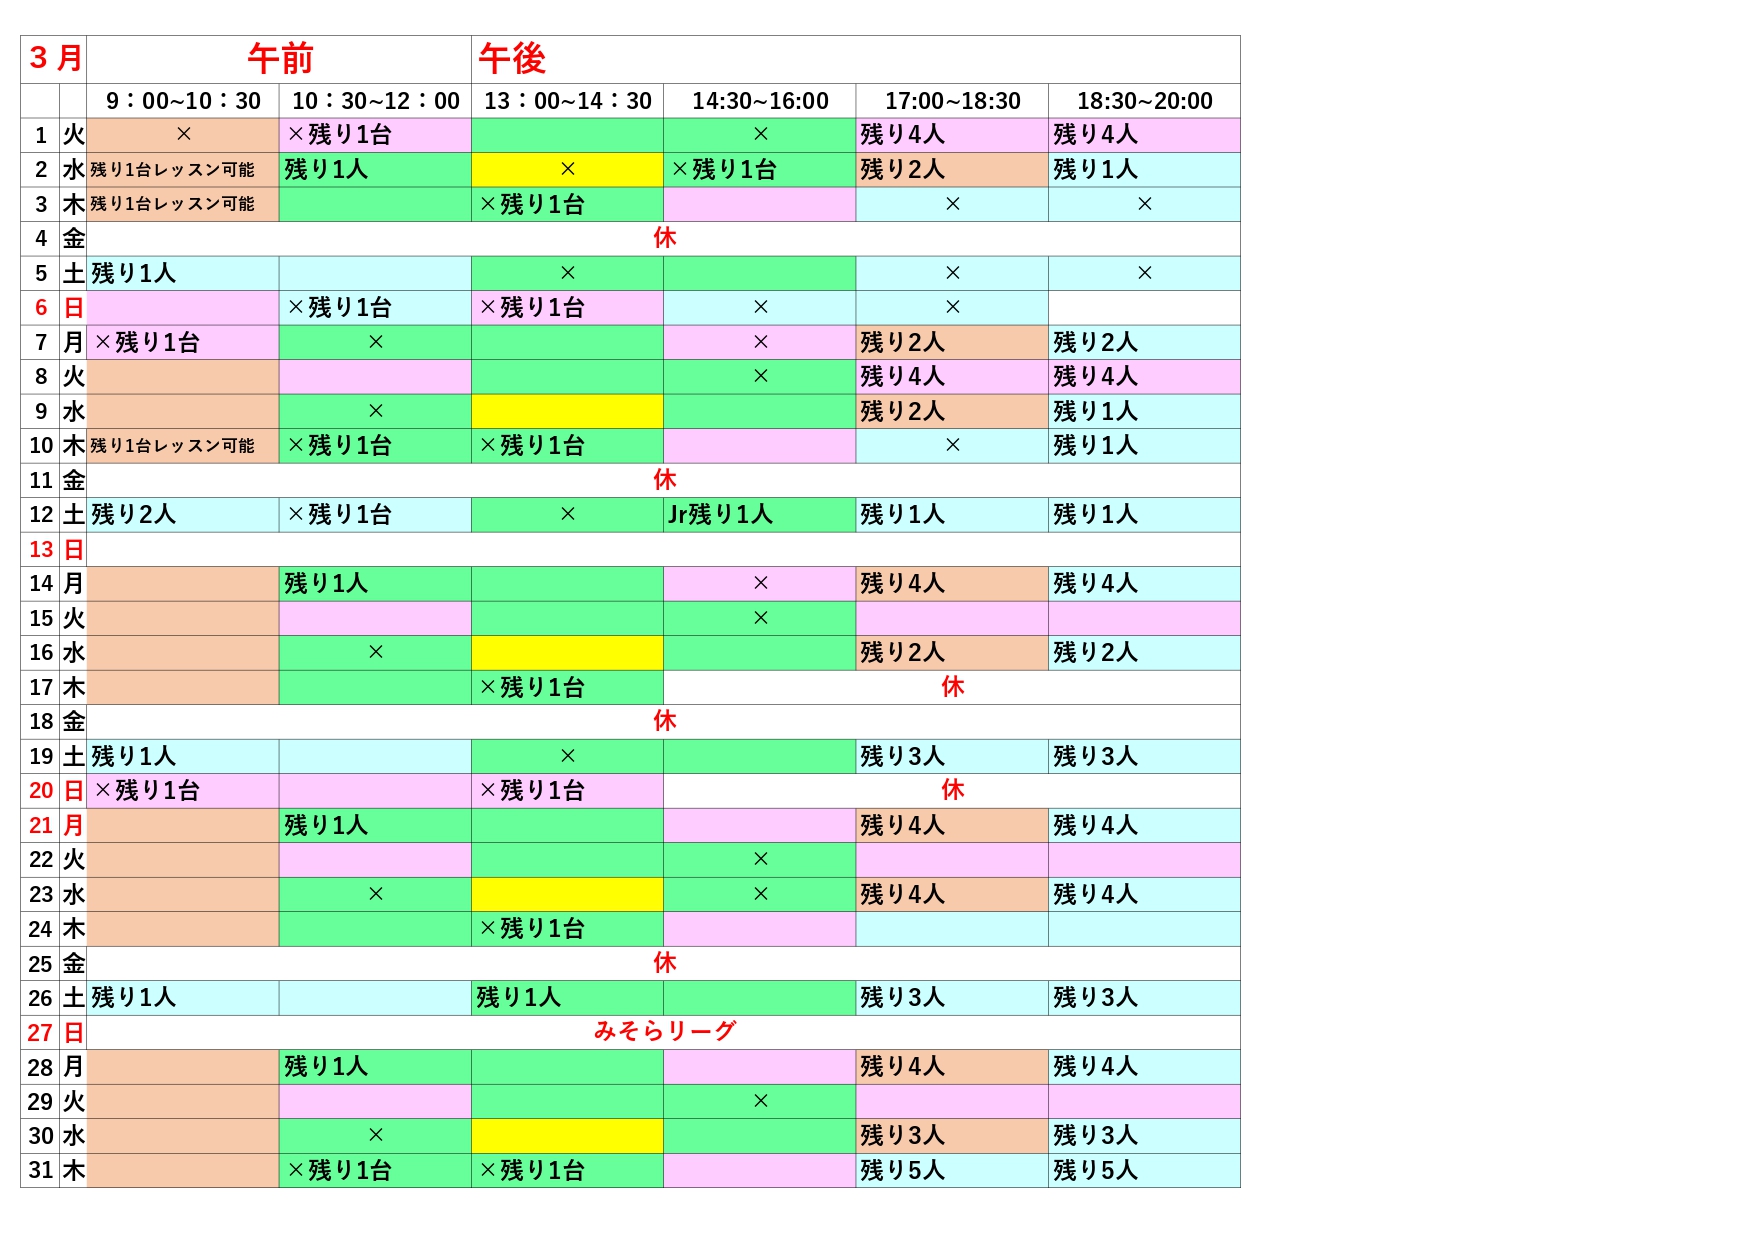Screen dimensions: 1754x1240
Task: Click 残り2人 at 17:00 on the 2nd
Action: [x=902, y=170]
